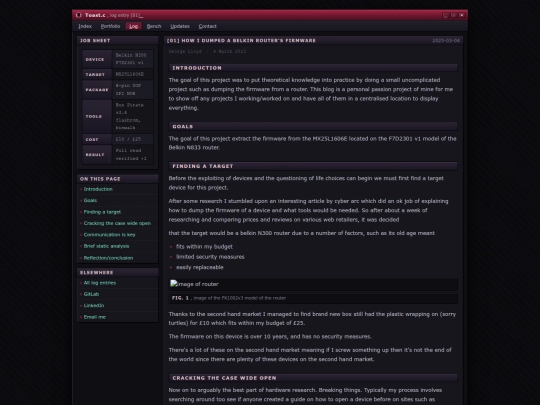
Task: Click the GOALS section heading
Action: pos(313,126)
